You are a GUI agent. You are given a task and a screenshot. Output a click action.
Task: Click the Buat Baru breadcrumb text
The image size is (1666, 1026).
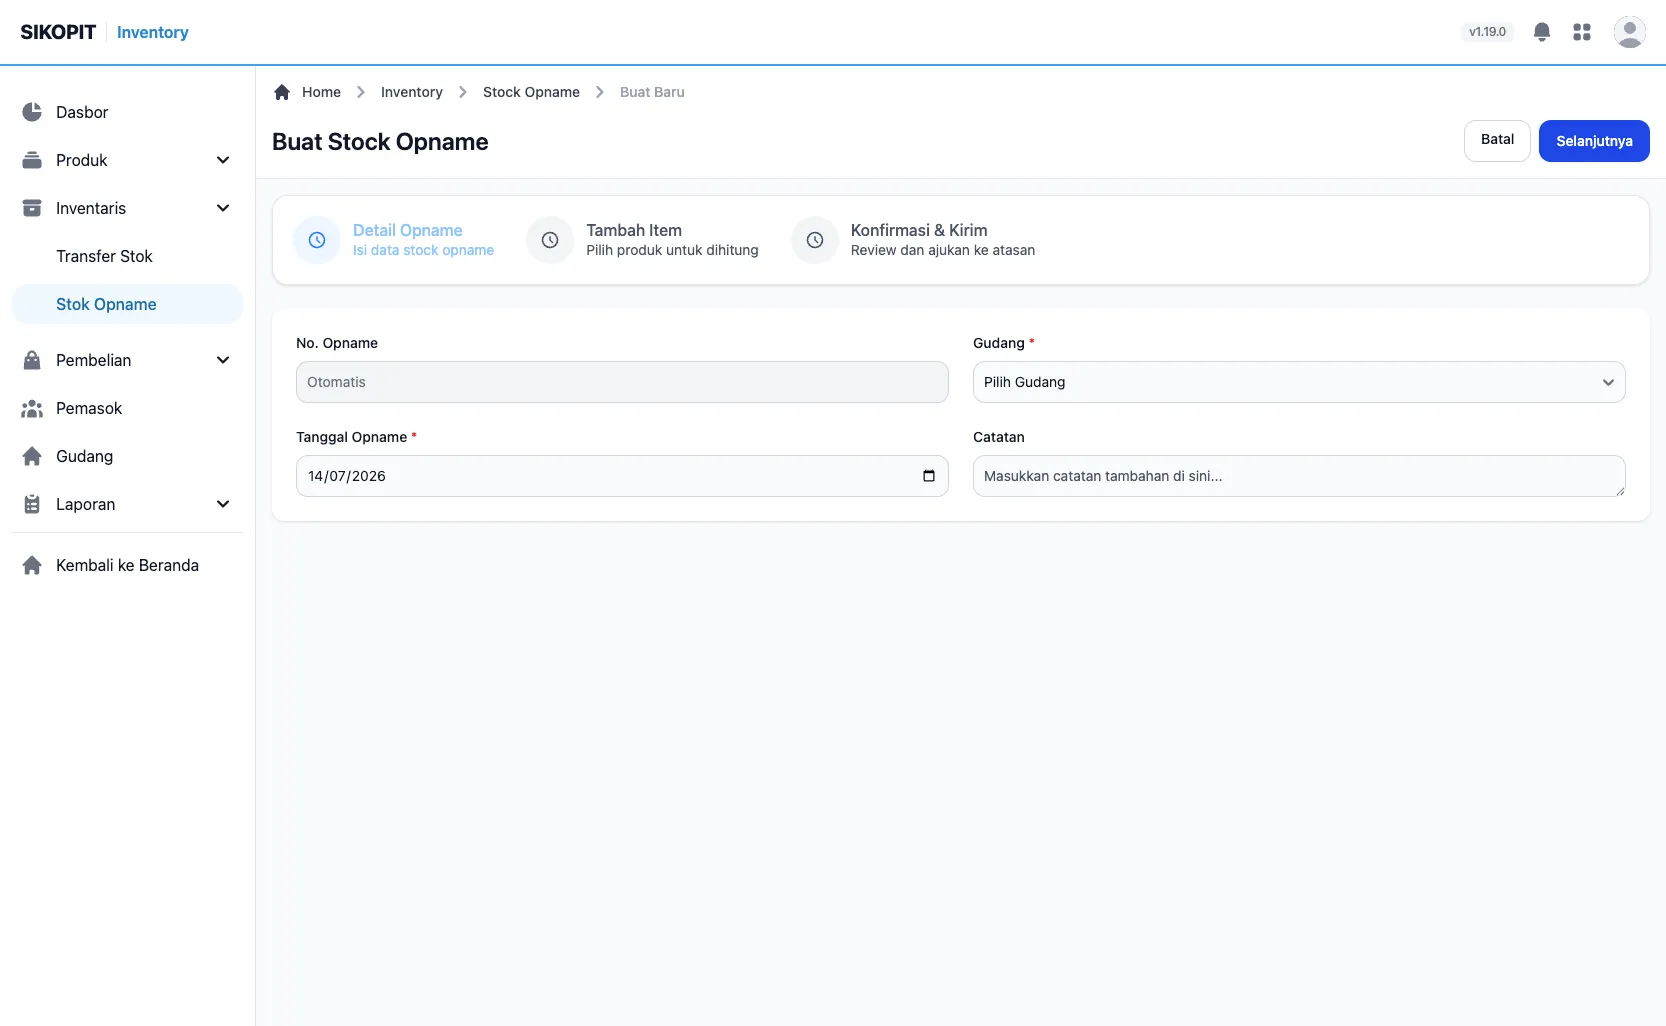point(652,92)
